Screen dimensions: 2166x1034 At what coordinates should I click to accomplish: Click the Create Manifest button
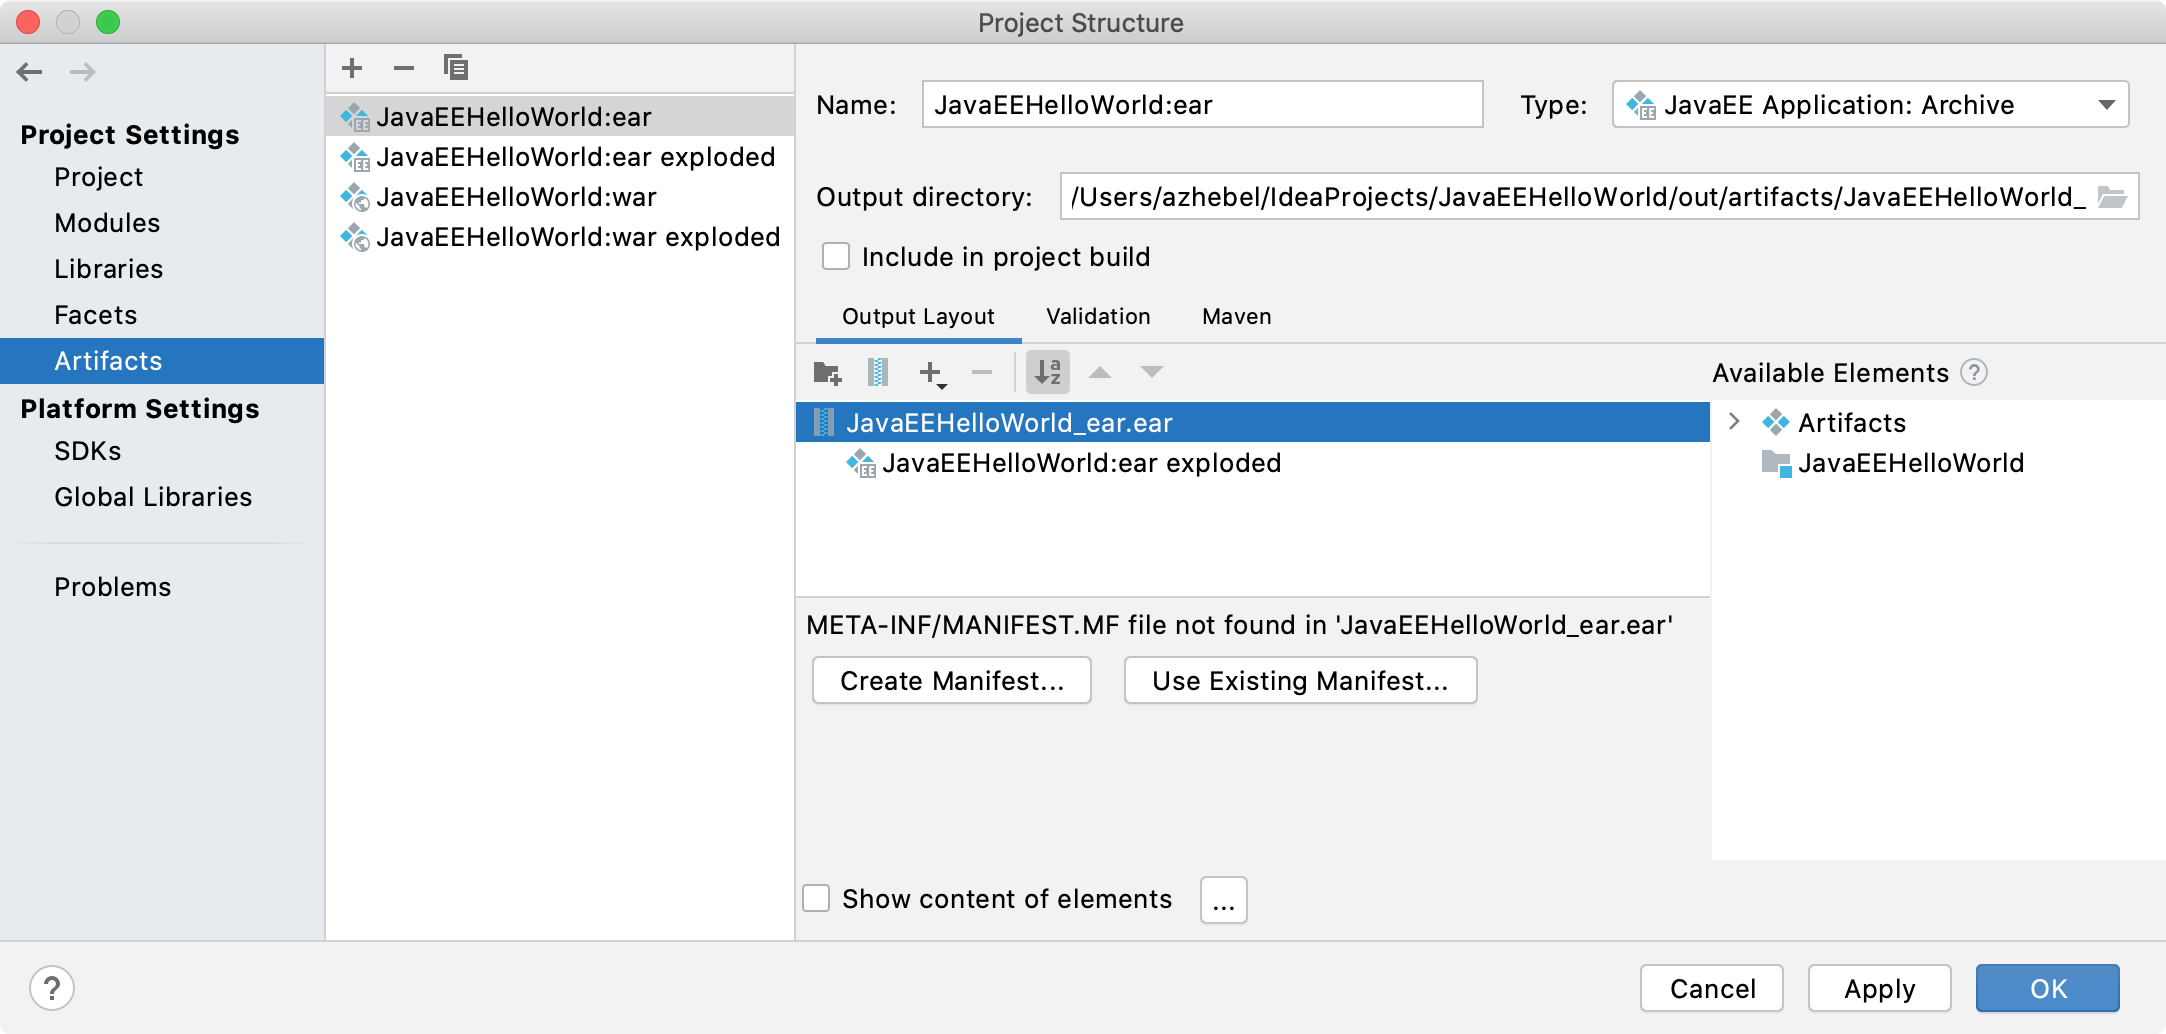(952, 680)
